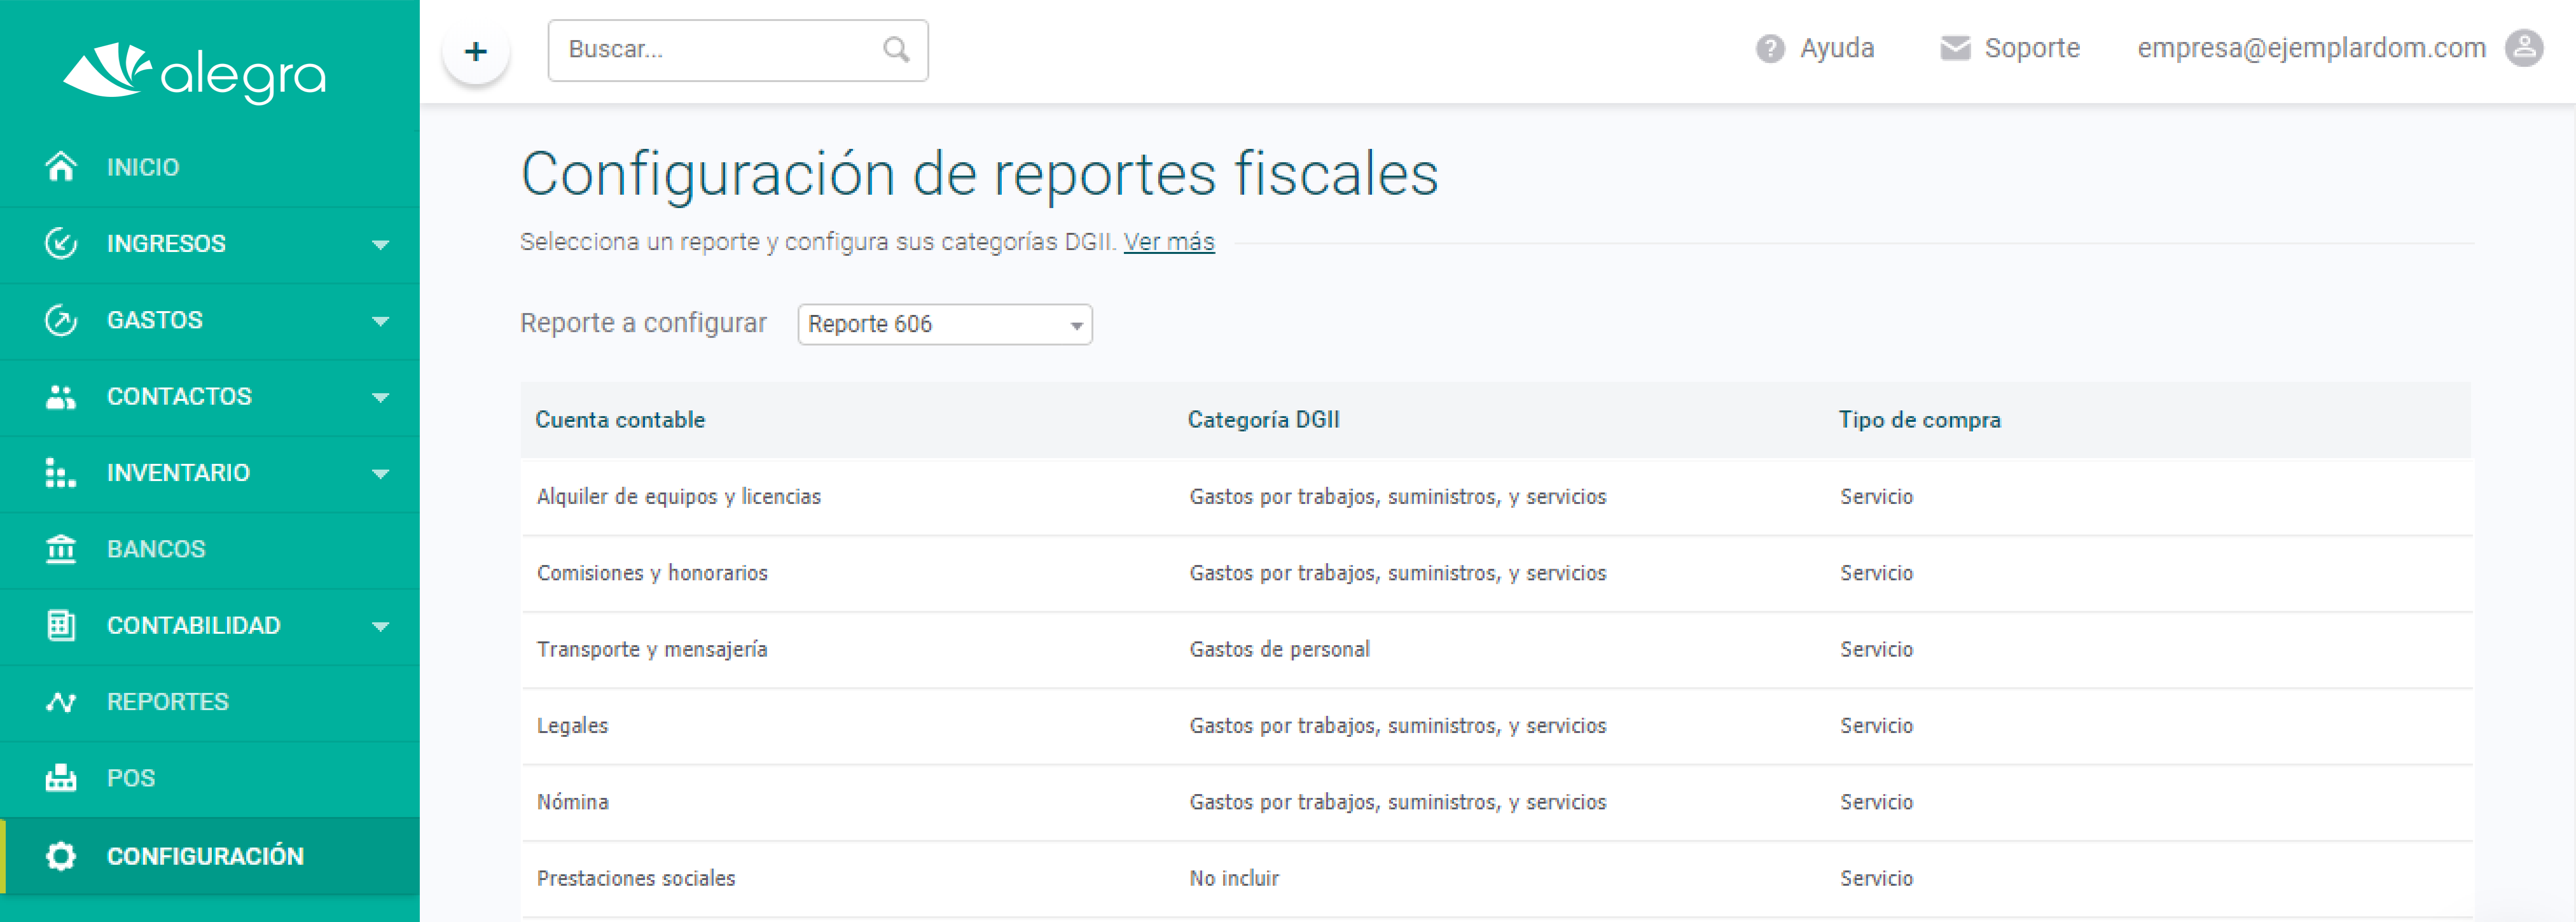Click the plus quick-create button
This screenshot has width=2576, height=922.
tap(476, 51)
